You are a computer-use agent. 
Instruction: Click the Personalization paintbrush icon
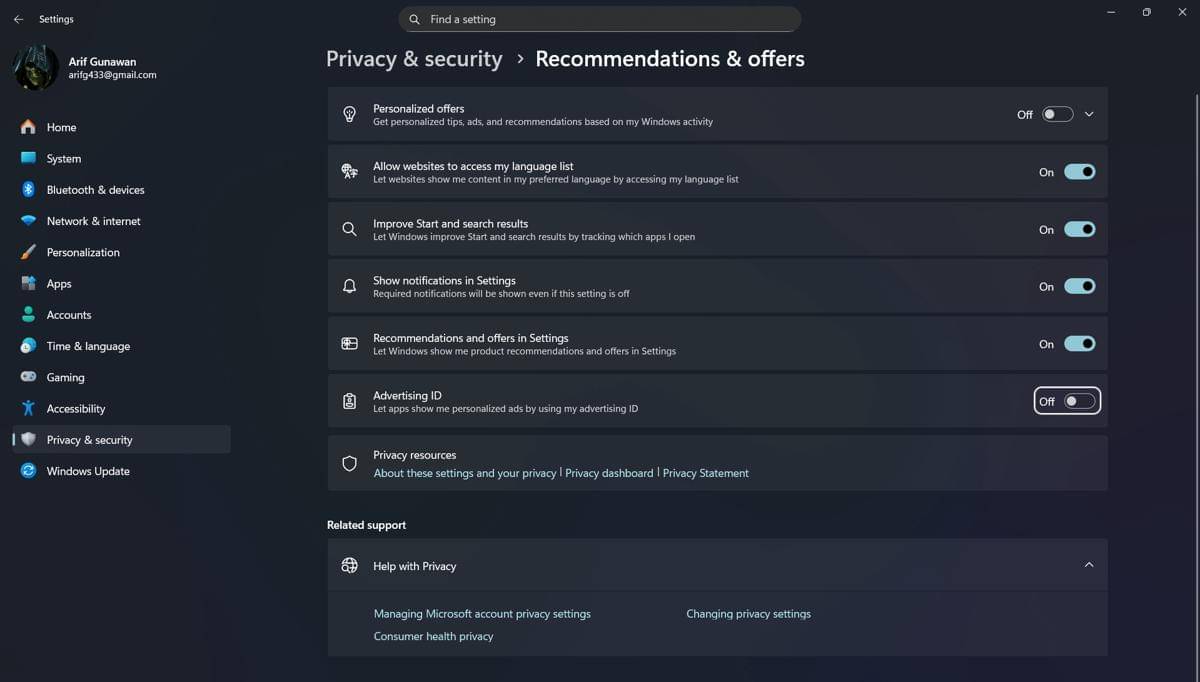click(28, 252)
